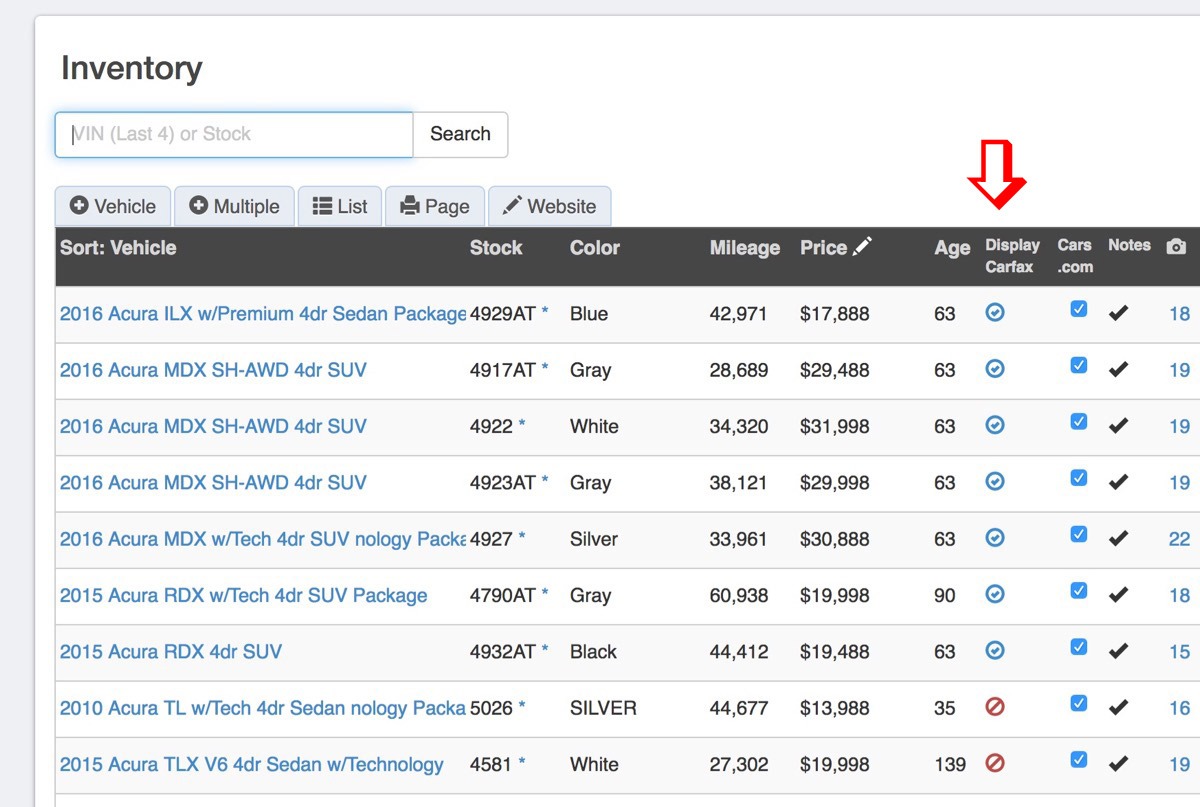Click Carfax check icon for Acura ILX

click(995, 313)
